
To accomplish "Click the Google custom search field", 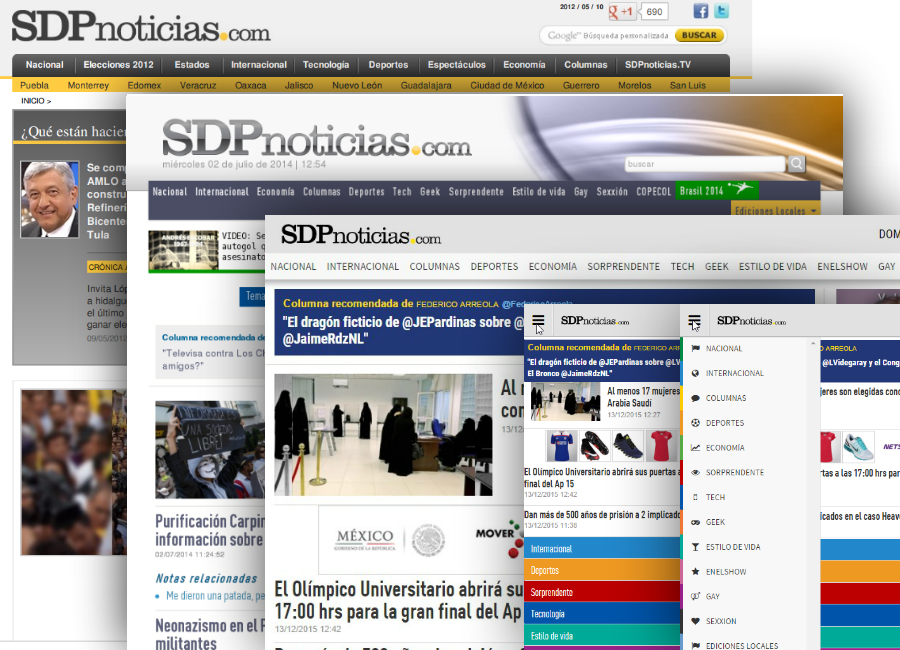I will [x=607, y=36].
